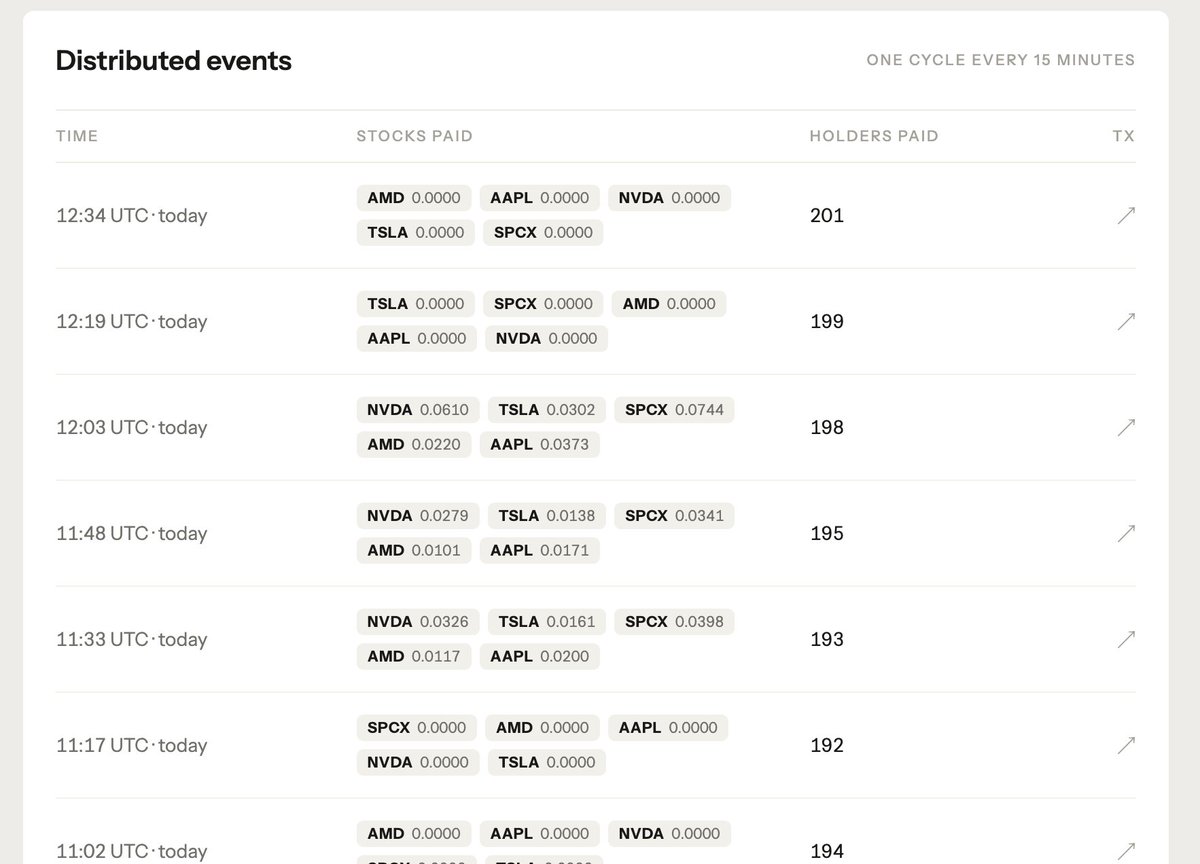Click holders paid value 194
Viewport: 1200px width, 864px height.
(827, 851)
